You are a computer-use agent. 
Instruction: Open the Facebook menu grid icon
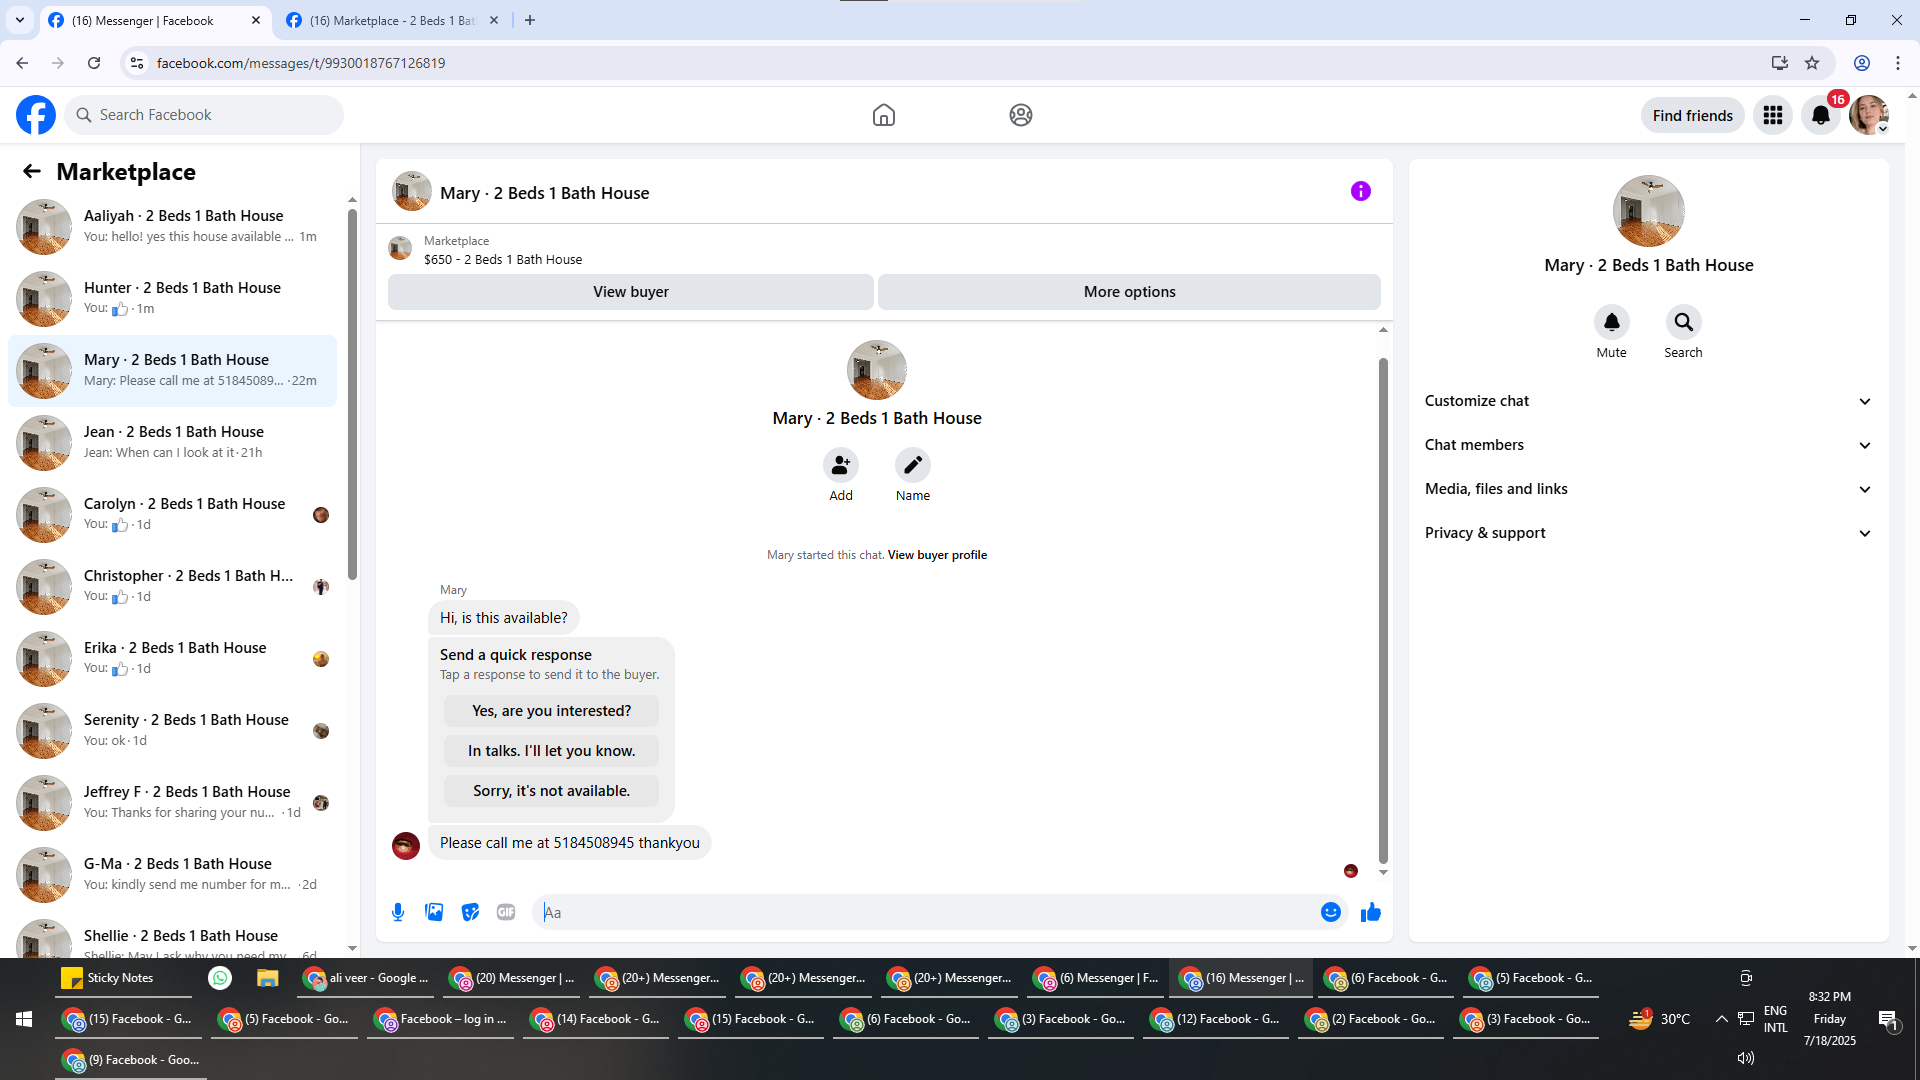(x=1772, y=115)
